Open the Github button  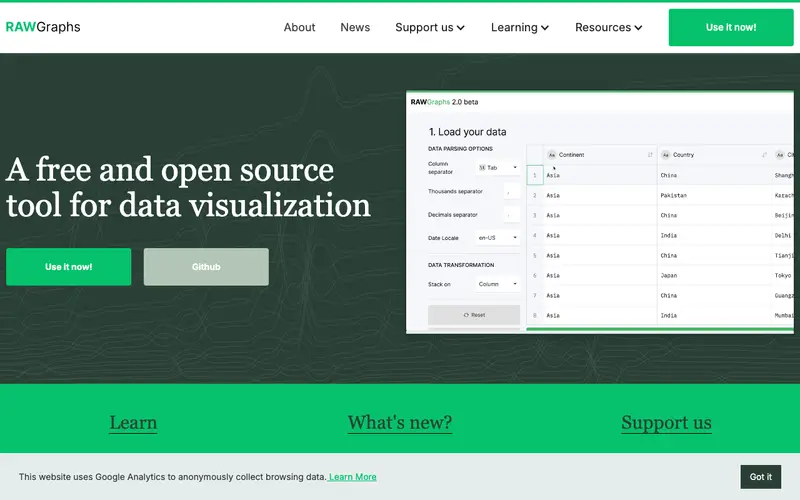pos(206,267)
